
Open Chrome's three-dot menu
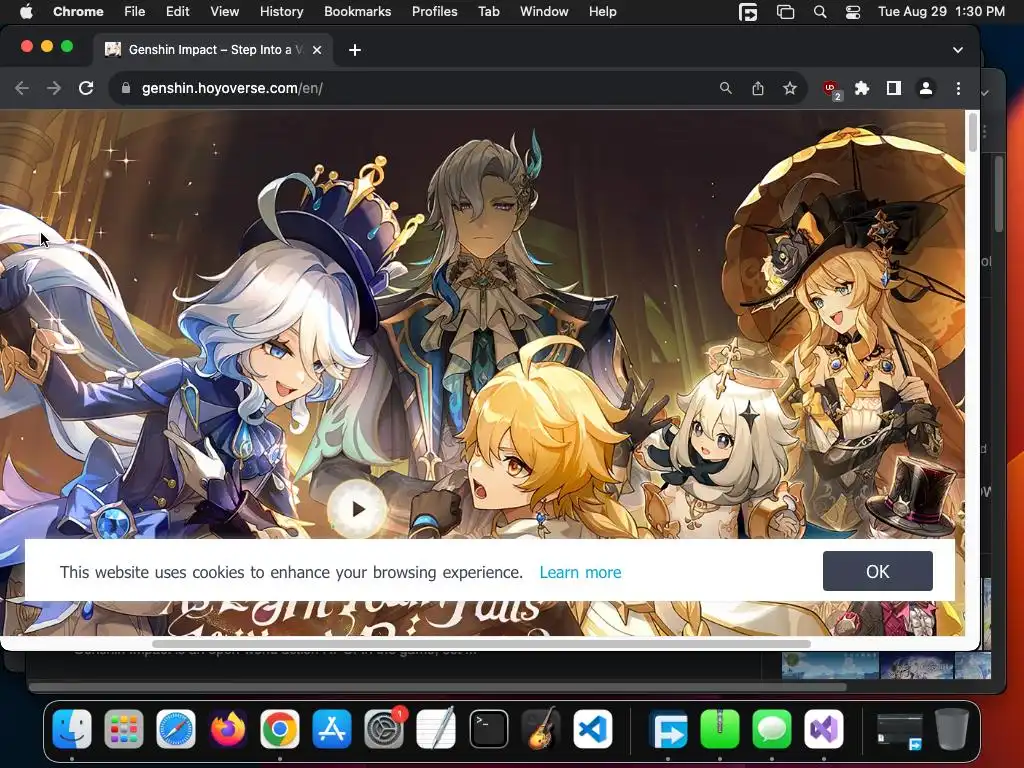point(958,88)
